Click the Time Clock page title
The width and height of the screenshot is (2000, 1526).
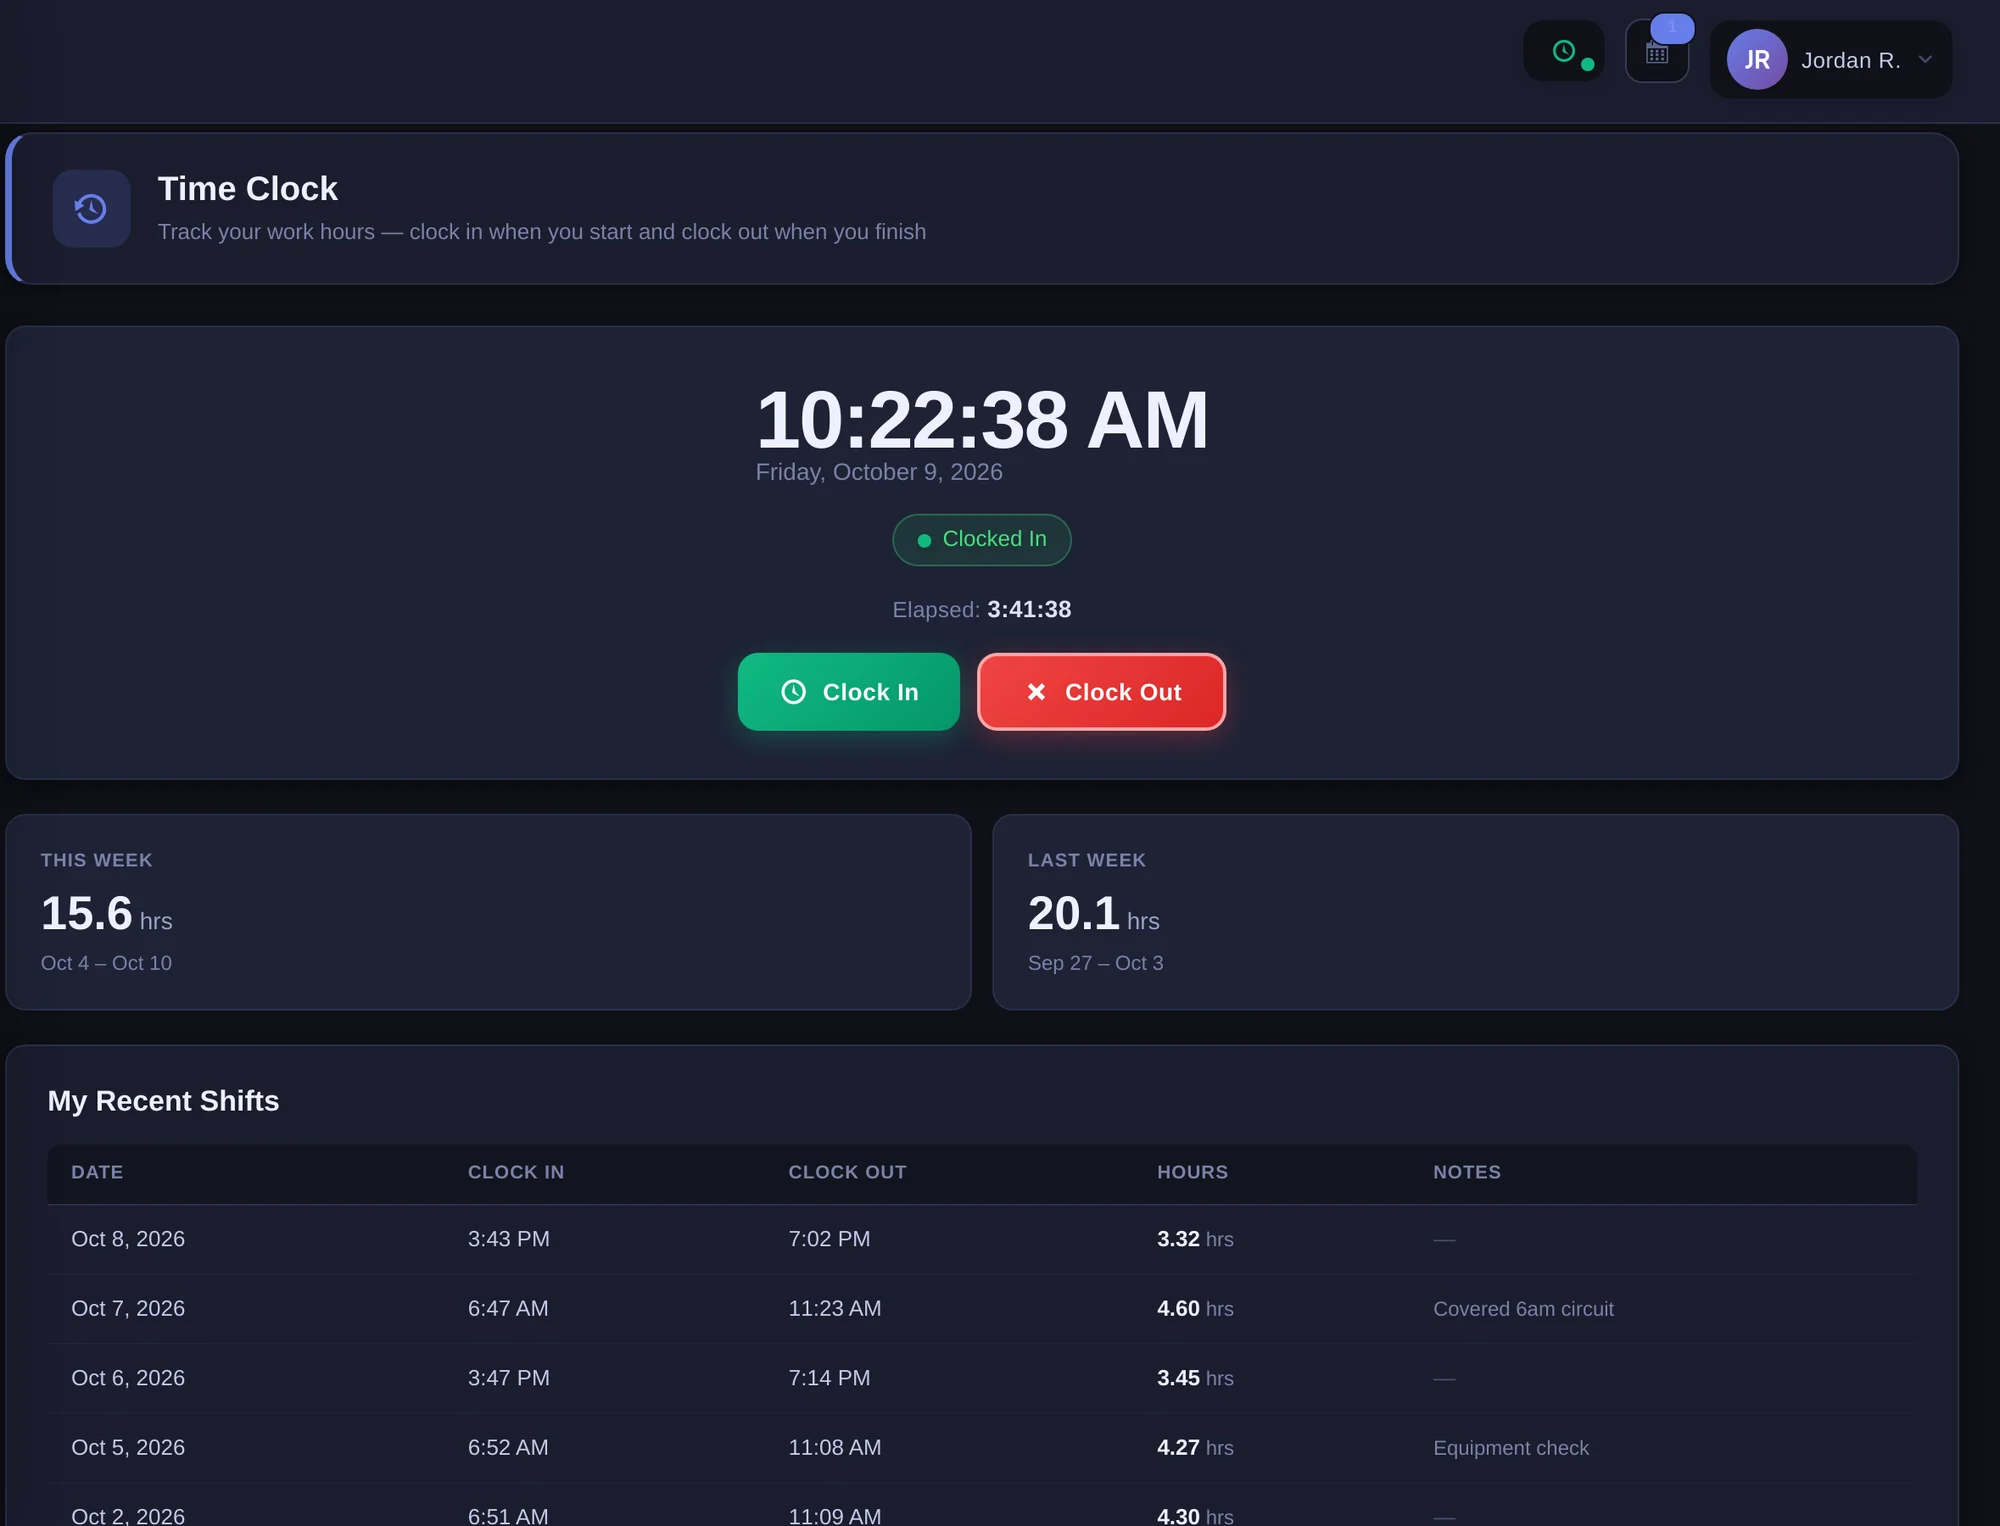(x=248, y=189)
